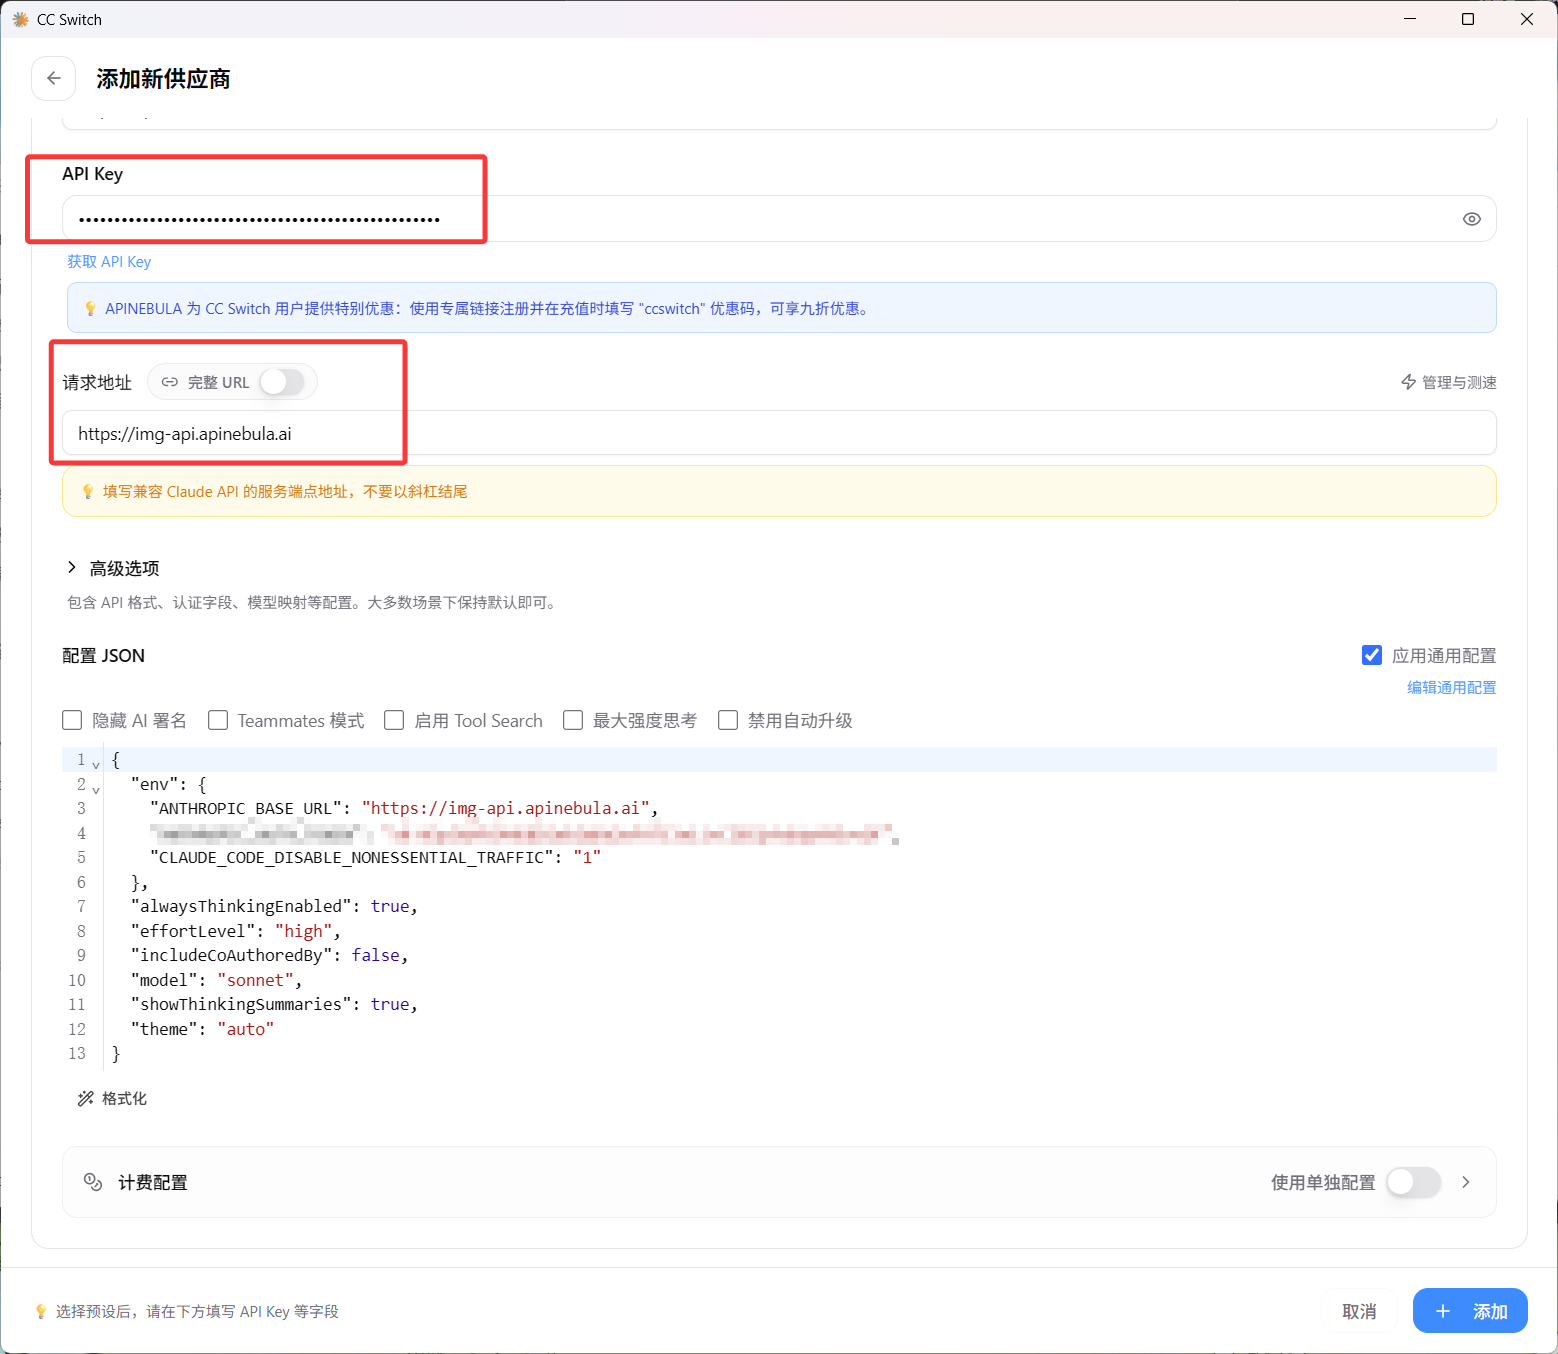Click the CC Switch app icon in title bar

tap(20, 19)
